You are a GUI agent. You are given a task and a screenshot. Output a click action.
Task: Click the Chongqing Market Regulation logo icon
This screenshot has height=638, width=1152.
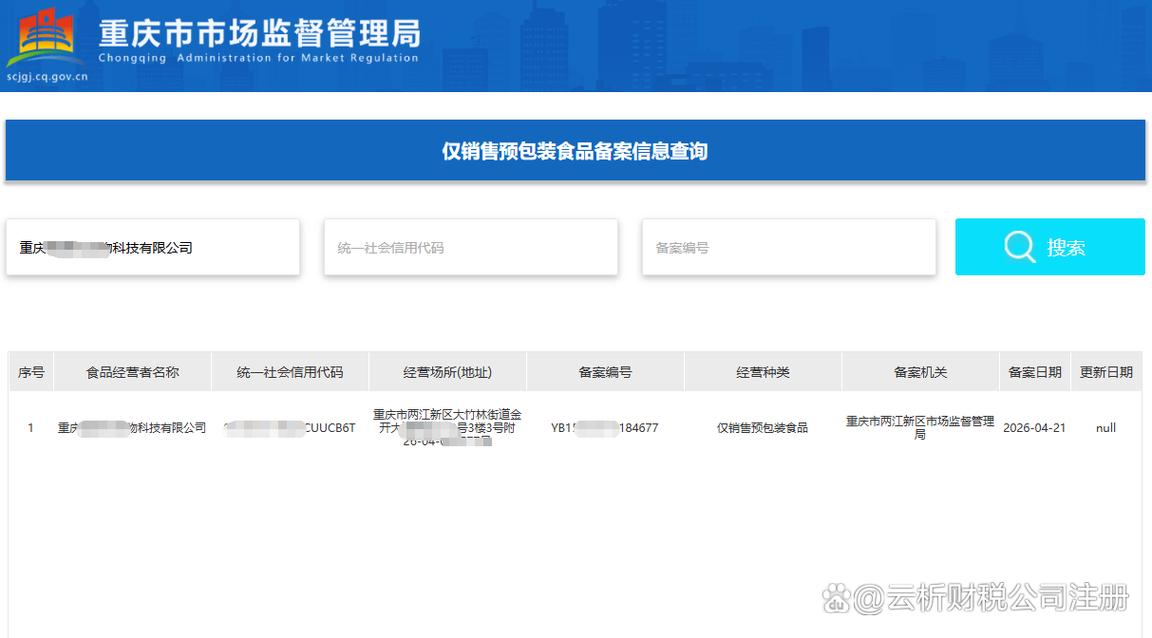(45, 38)
